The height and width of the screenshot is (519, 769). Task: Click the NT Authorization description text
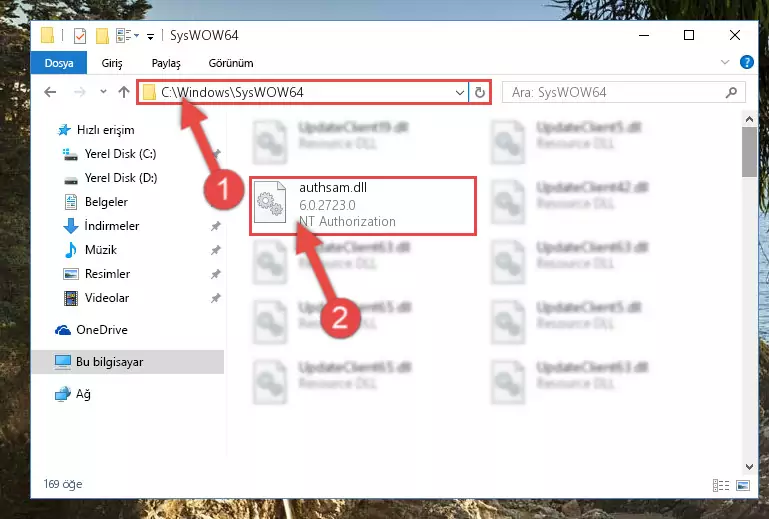pos(347,222)
